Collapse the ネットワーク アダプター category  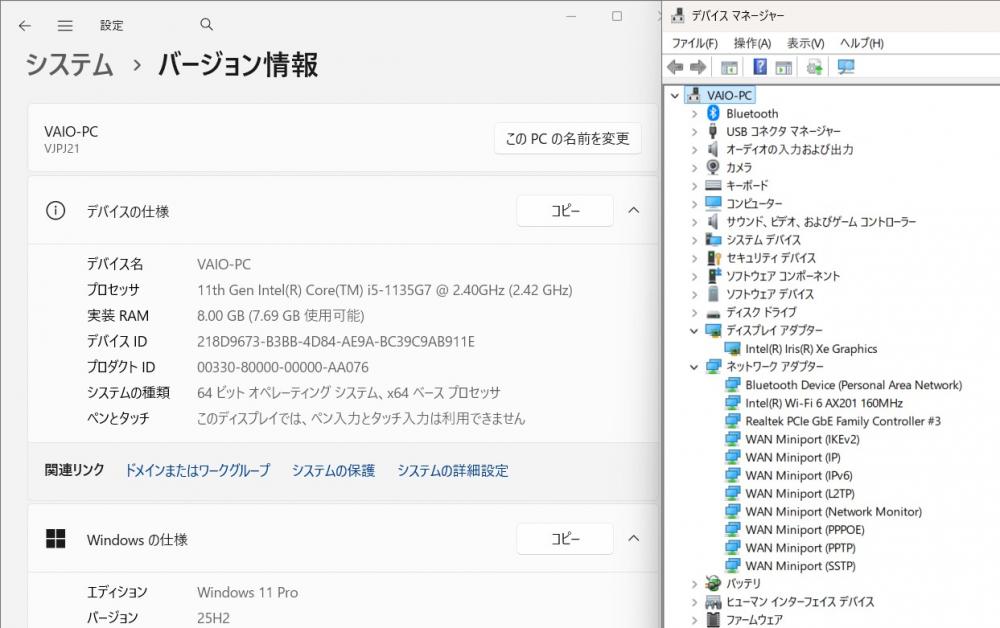[x=695, y=367]
